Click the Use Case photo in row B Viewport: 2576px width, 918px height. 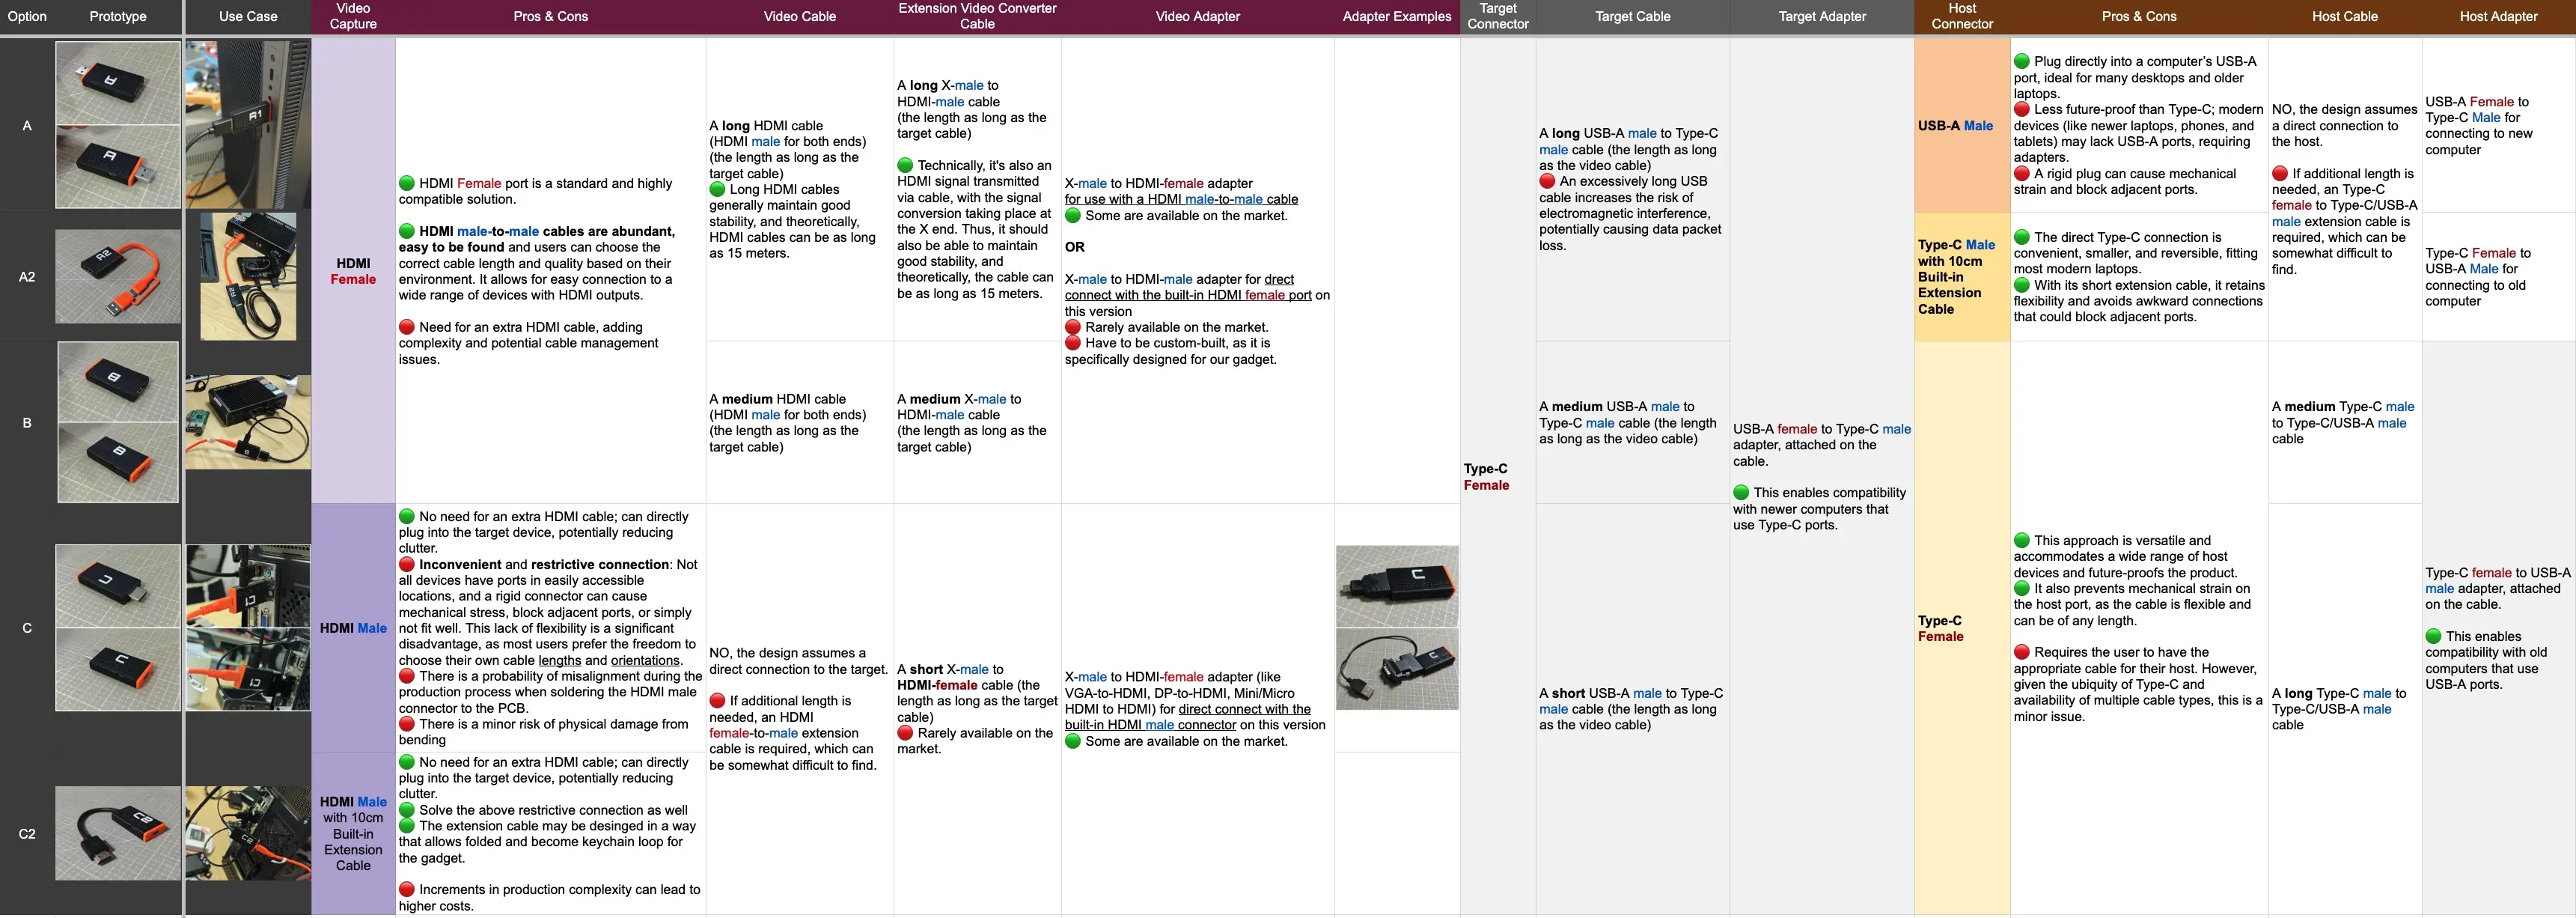[248, 422]
